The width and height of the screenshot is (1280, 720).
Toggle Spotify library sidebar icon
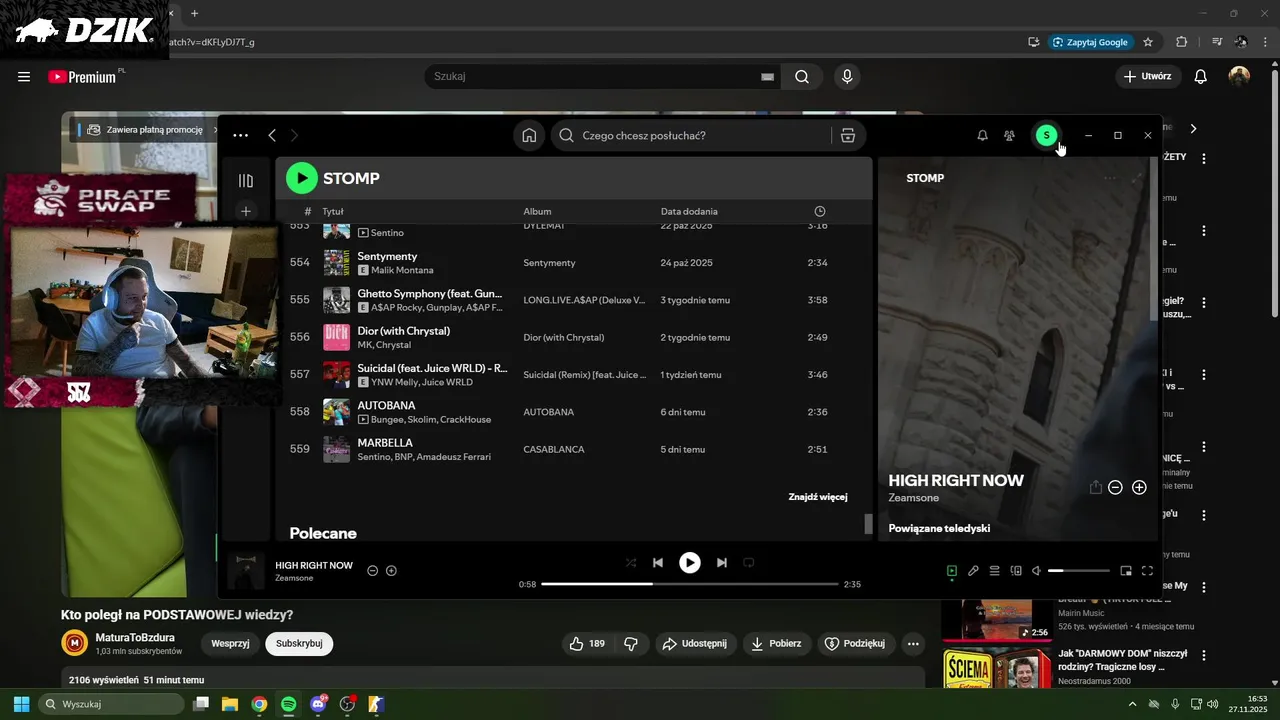coord(246,181)
